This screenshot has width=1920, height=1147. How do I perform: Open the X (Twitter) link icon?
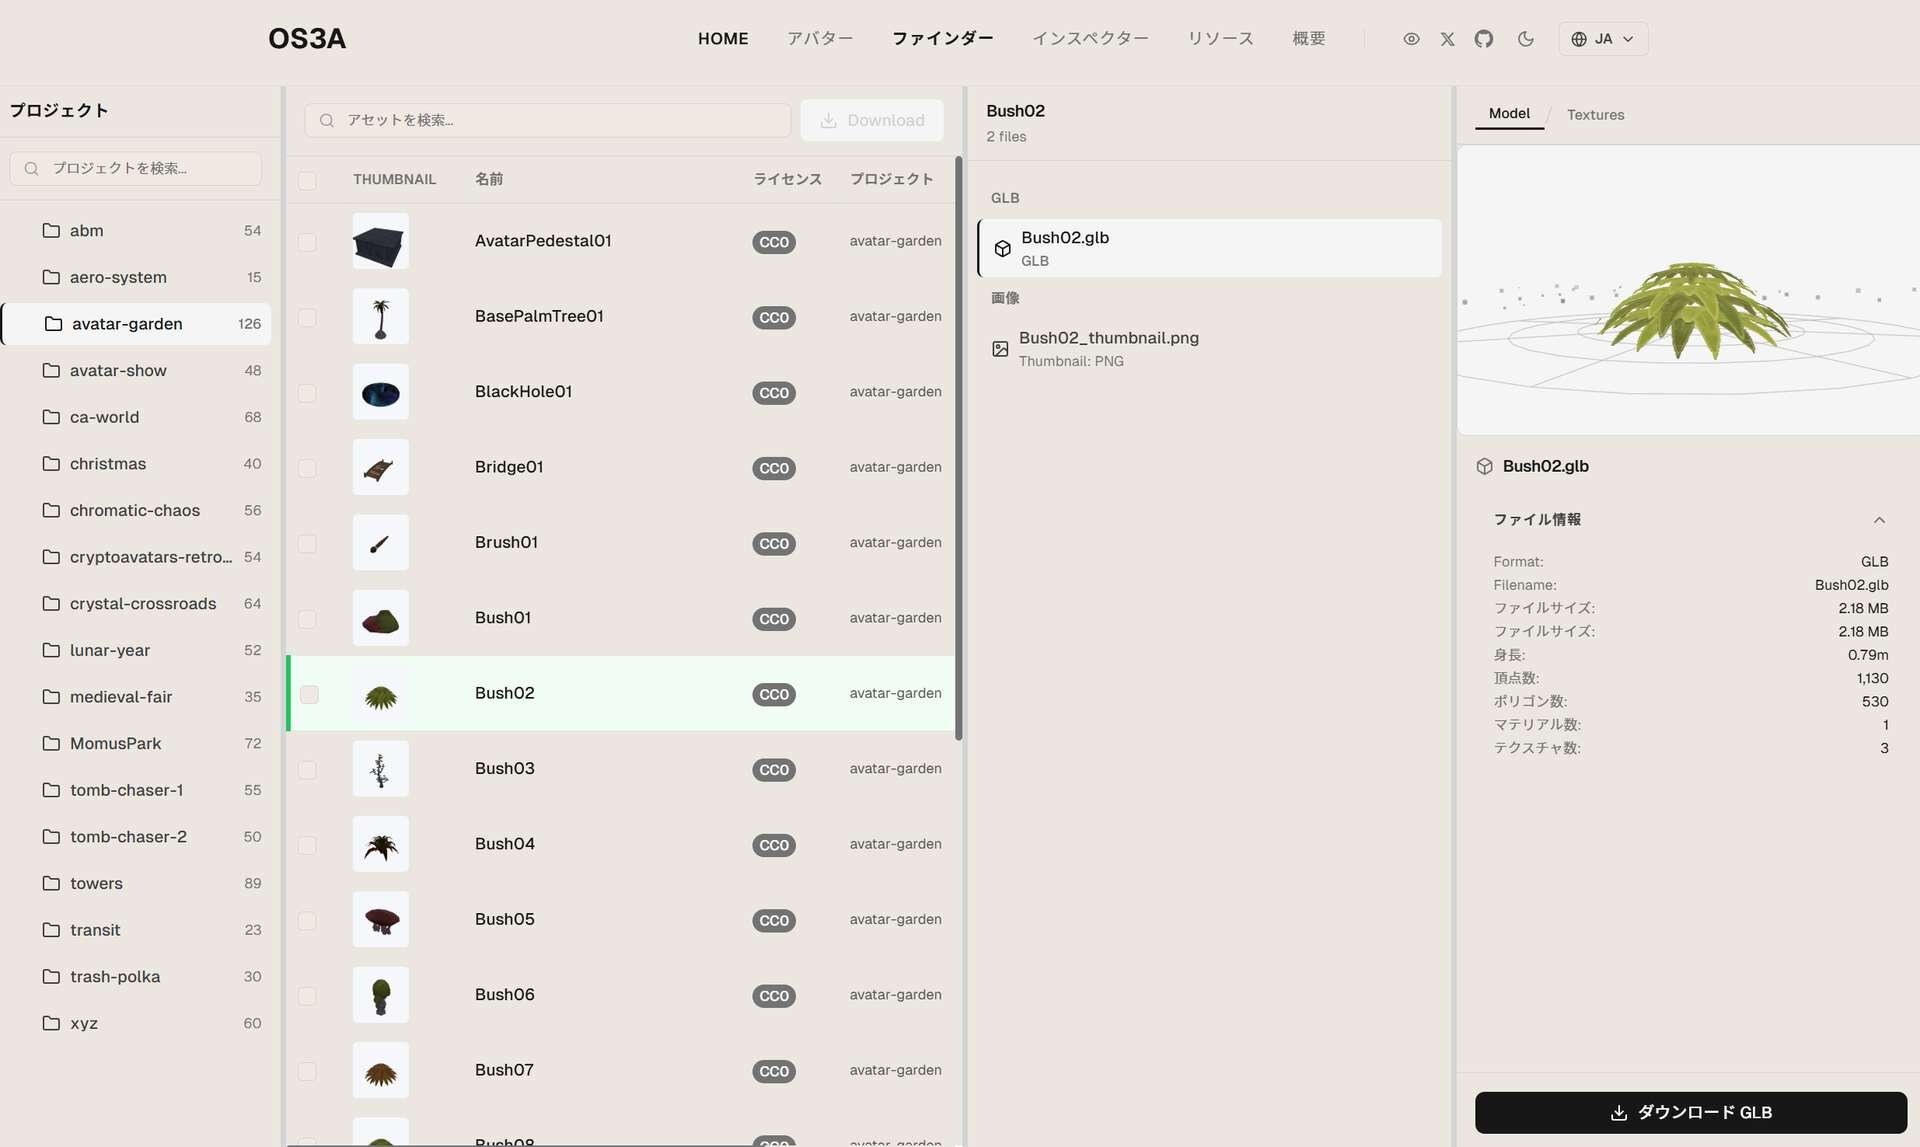click(x=1447, y=39)
